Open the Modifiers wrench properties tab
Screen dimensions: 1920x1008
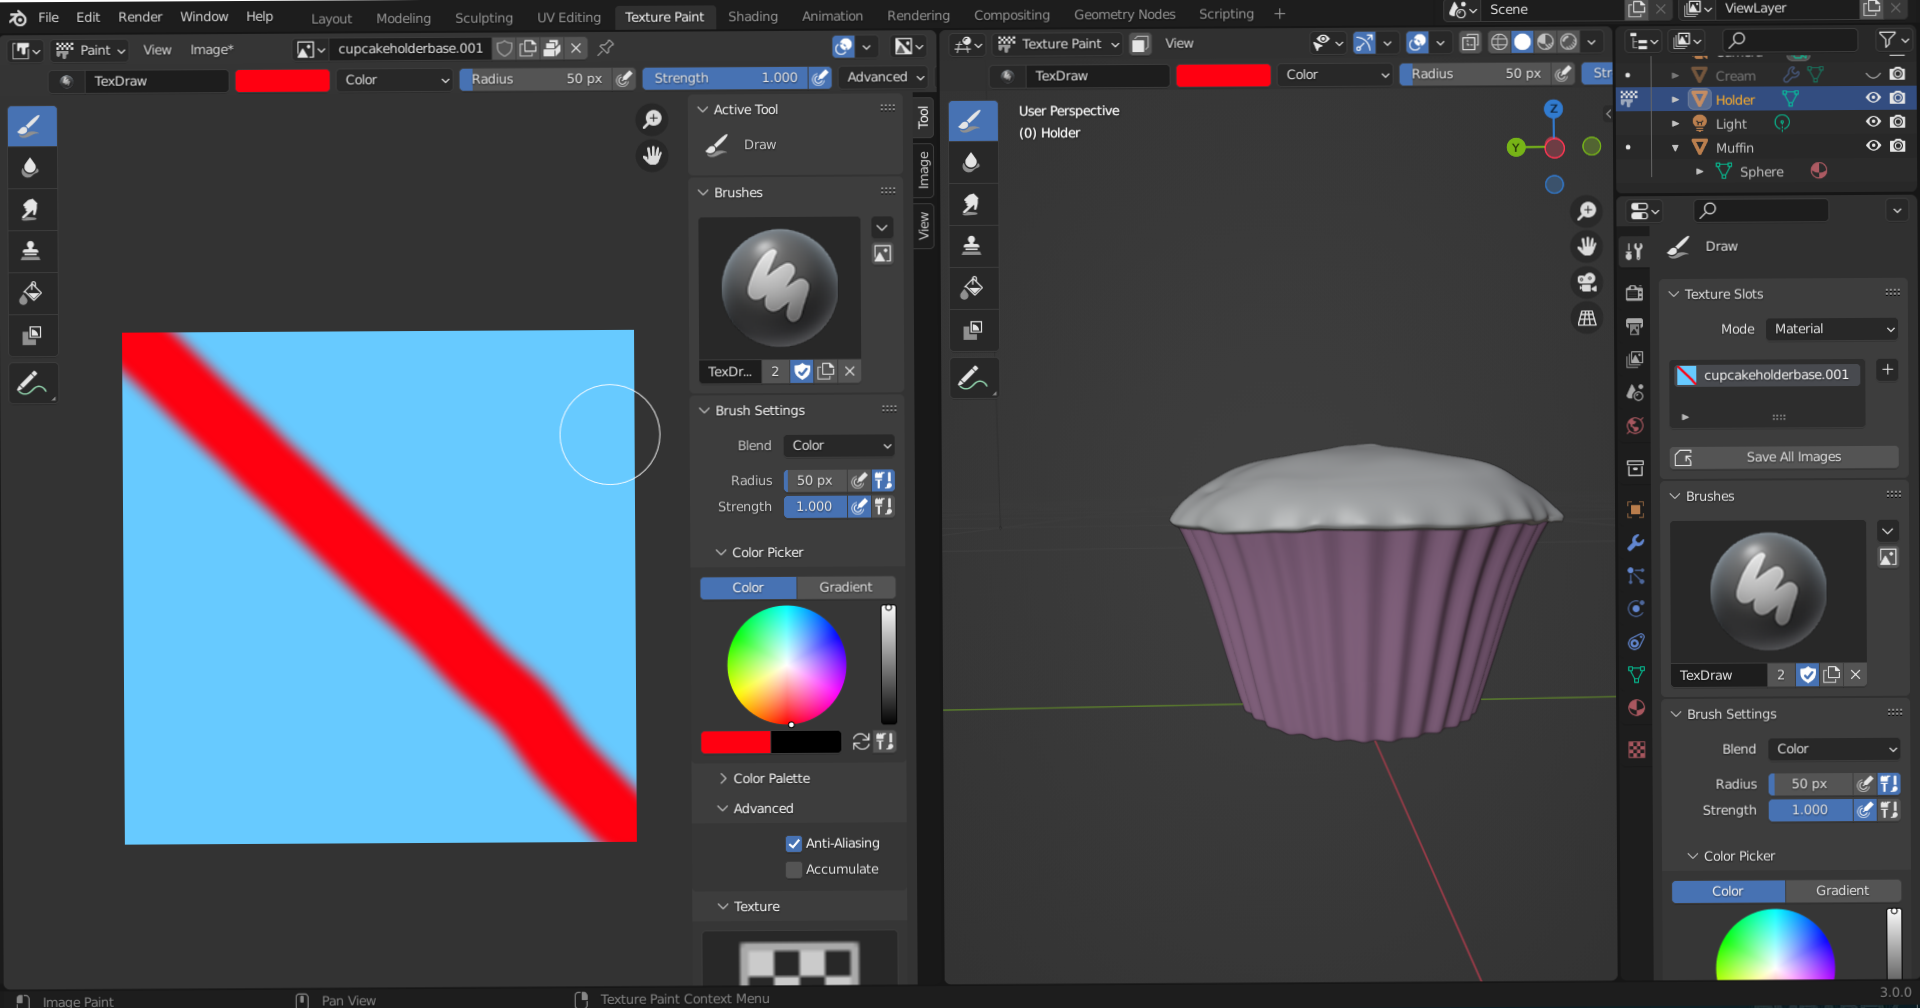[x=1635, y=543]
